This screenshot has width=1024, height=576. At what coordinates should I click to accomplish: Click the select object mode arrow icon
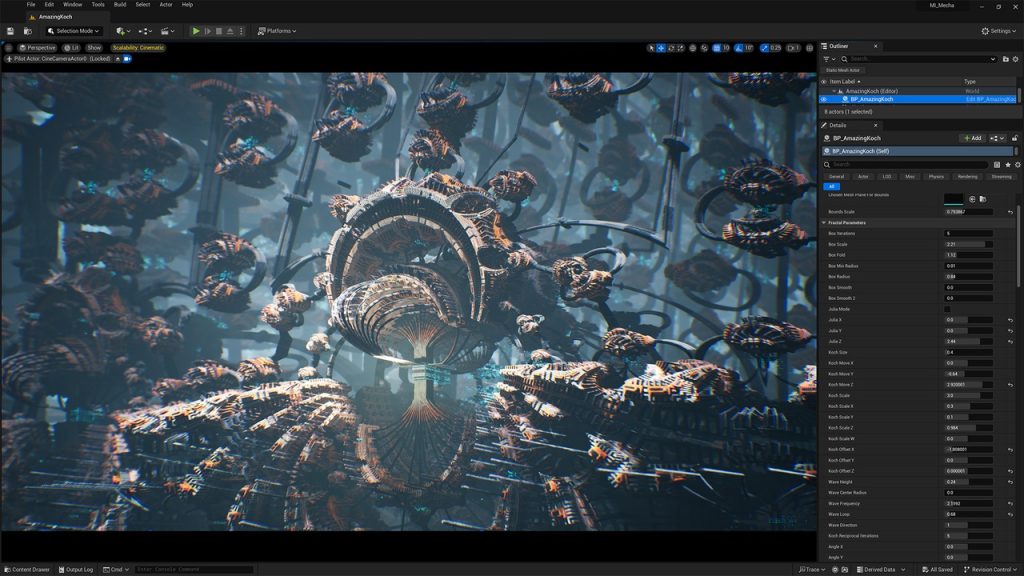651,48
